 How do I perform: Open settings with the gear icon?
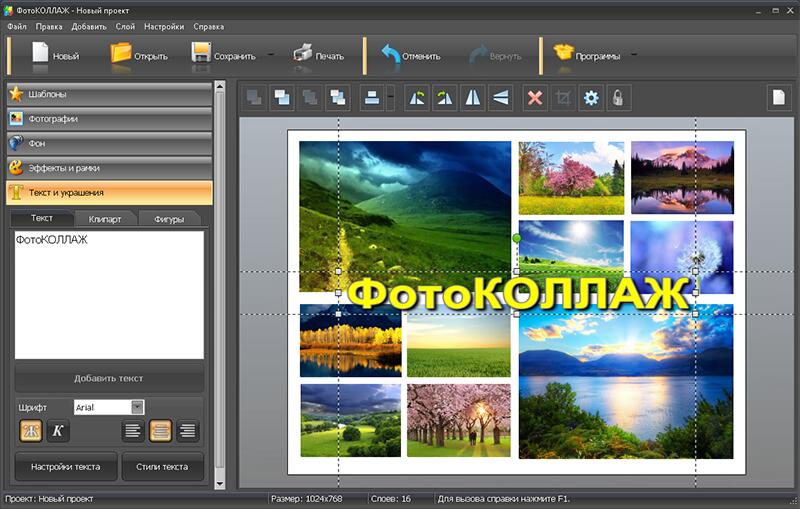591,98
